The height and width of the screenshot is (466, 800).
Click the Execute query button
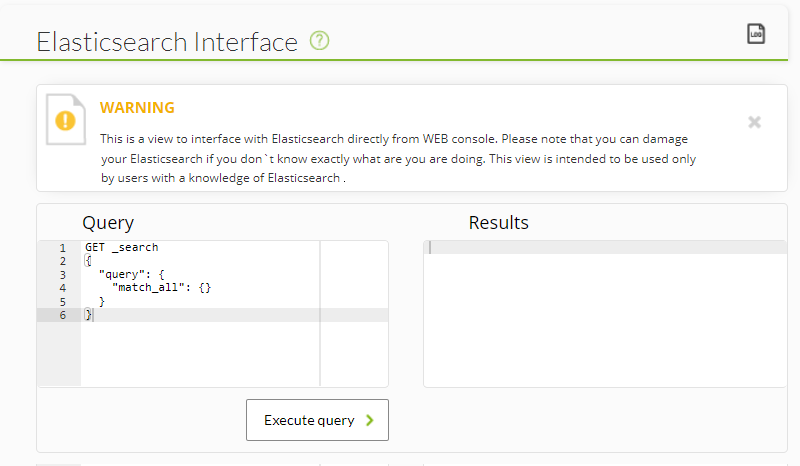pos(317,420)
